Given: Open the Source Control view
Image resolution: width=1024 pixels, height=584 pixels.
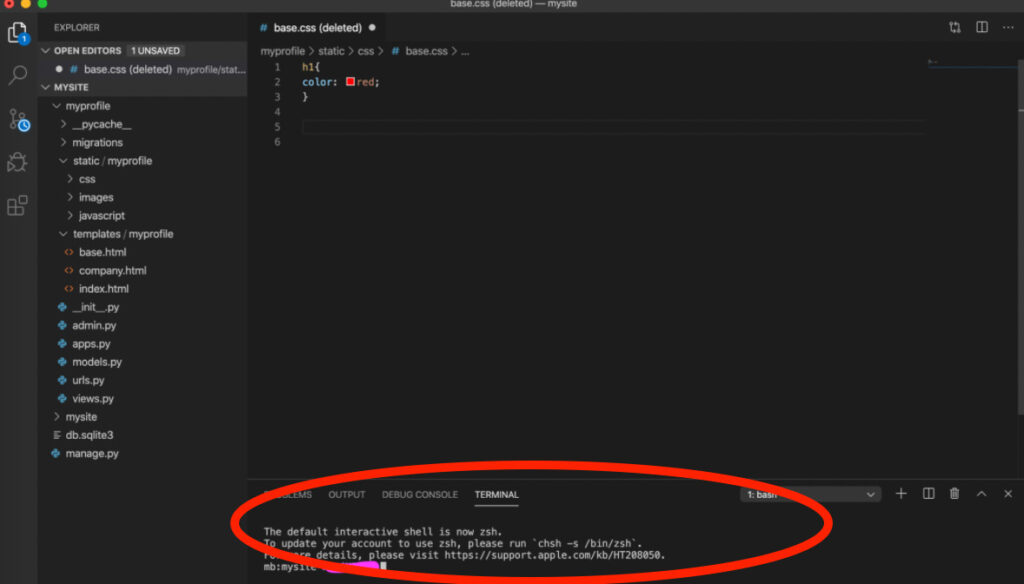Looking at the screenshot, I should tap(18, 120).
